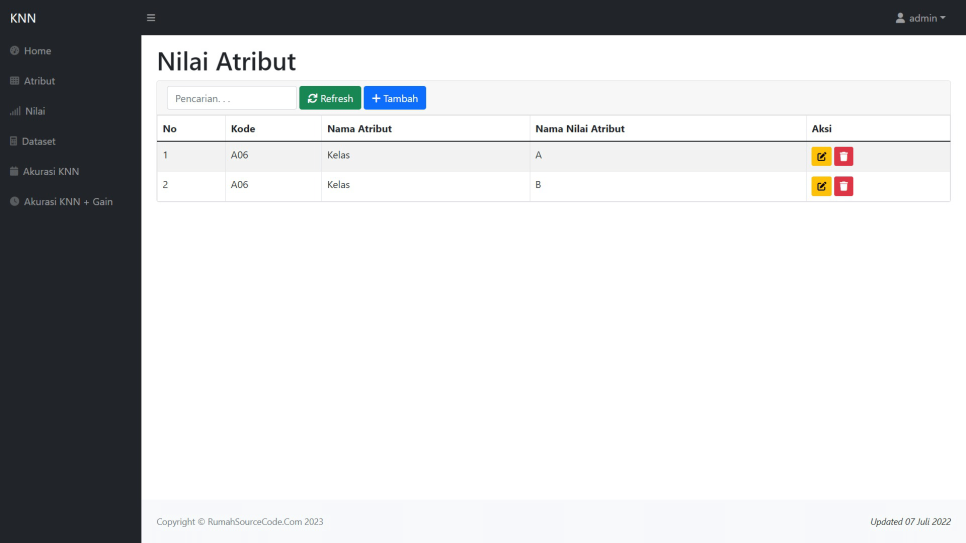Screen dimensions: 966x543
Task: Click the delete trash icon for row 1
Action: click(x=844, y=156)
